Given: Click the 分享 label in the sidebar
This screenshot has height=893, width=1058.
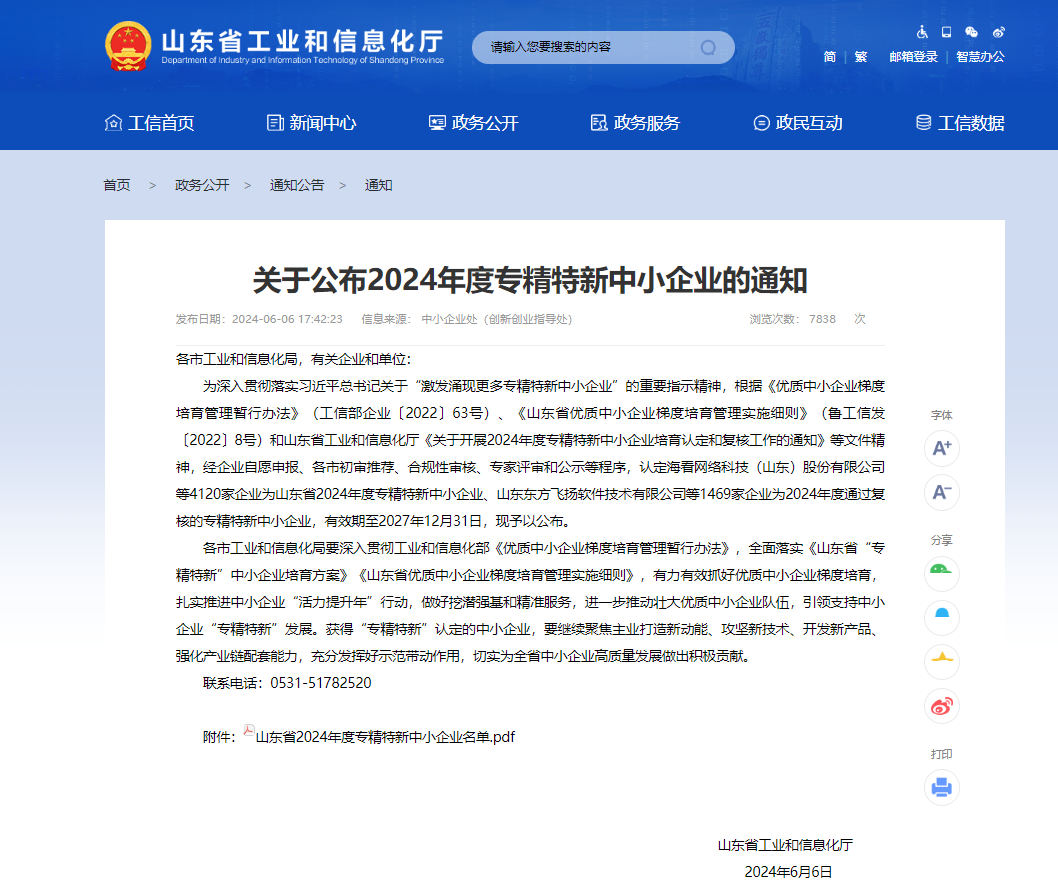Looking at the screenshot, I should (941, 540).
